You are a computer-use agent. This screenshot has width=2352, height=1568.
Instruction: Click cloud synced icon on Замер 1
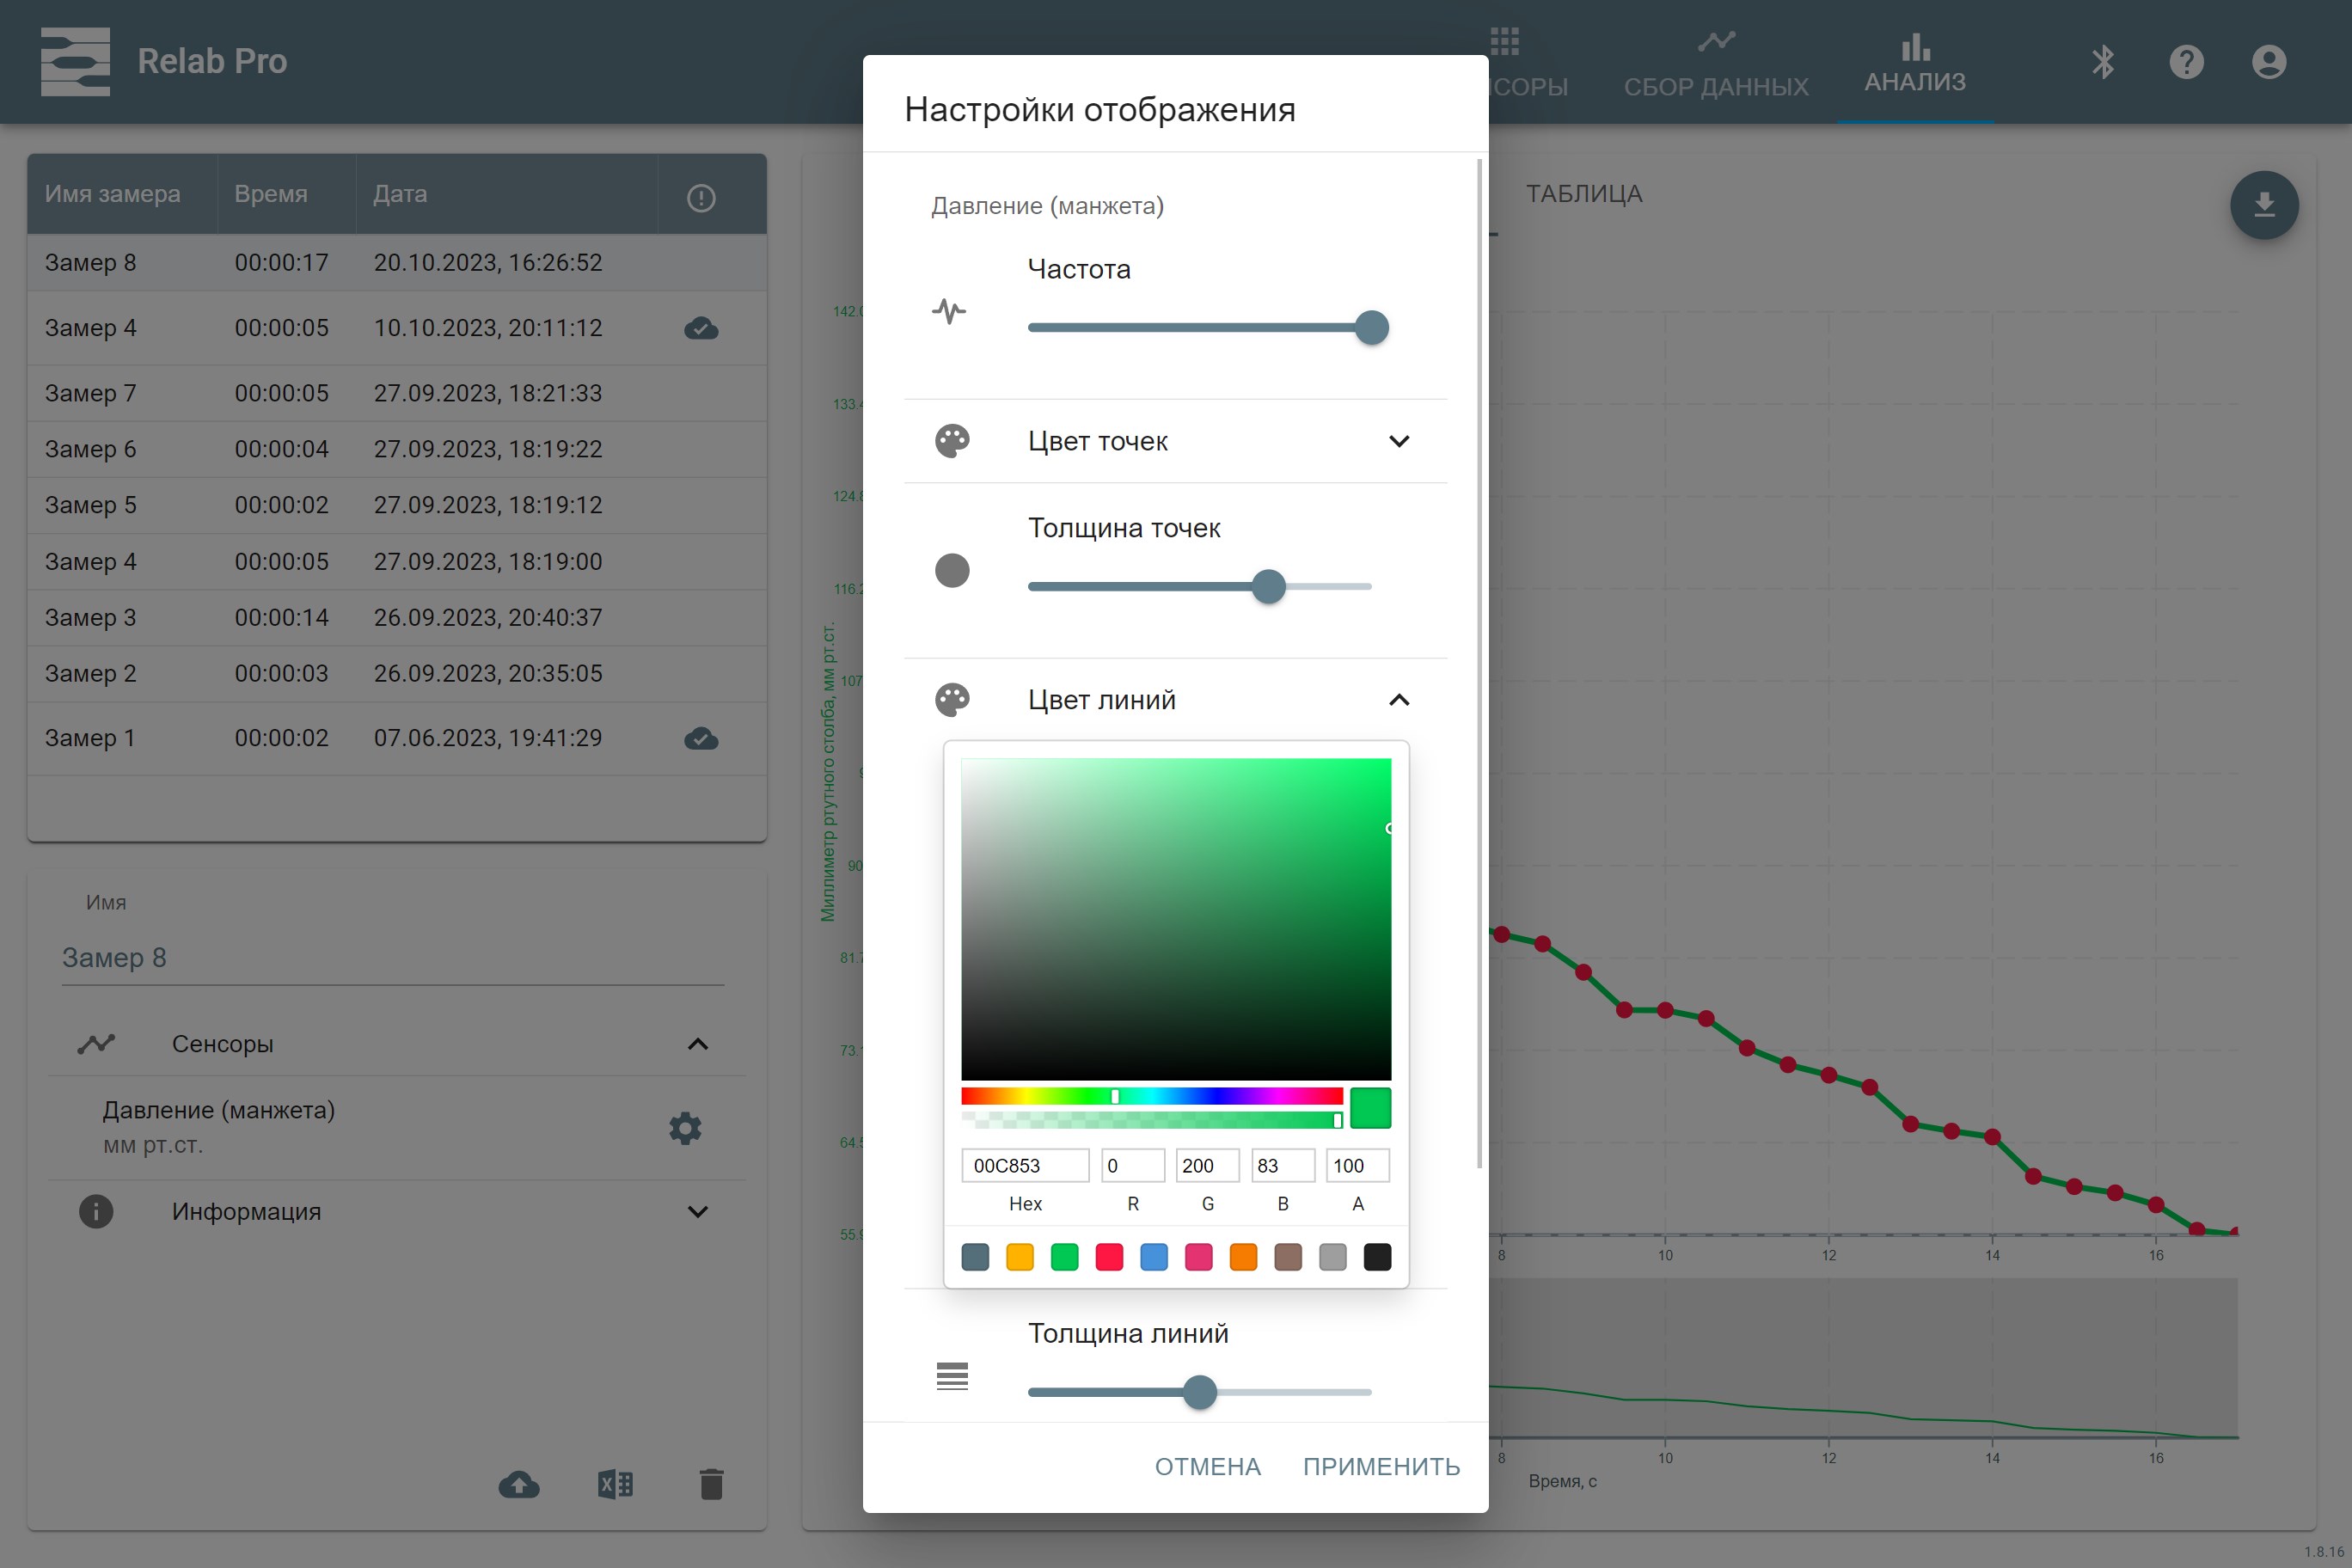701,738
